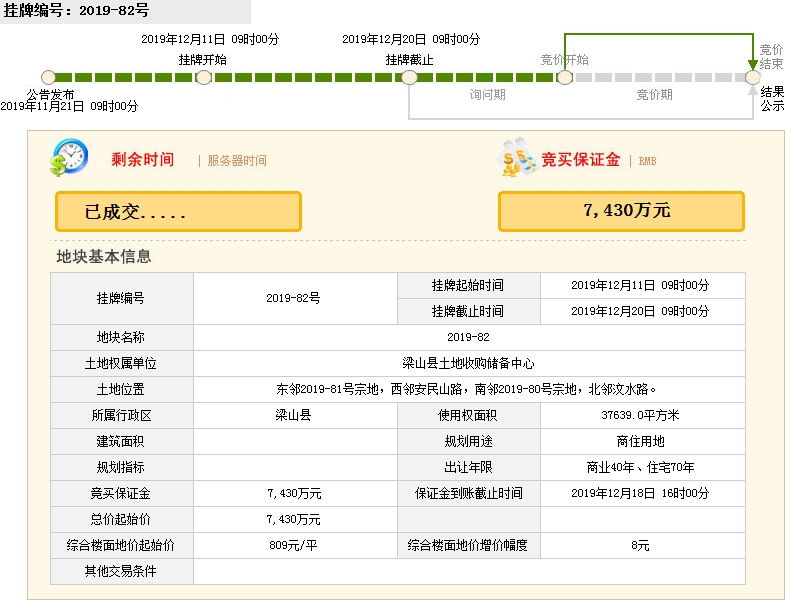Viewport: 803px width, 605px height.
Task: Click the clock with dollar sign icon
Action: 69,157
